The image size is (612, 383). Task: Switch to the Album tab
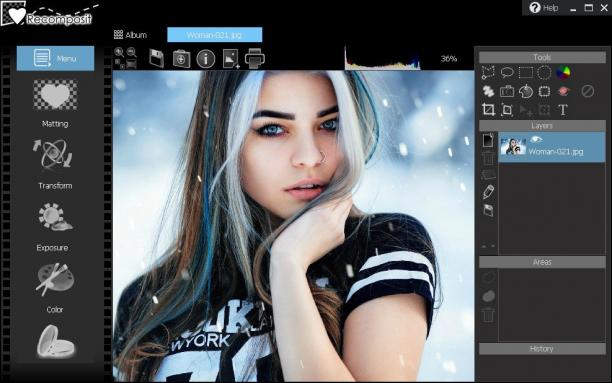pyautogui.click(x=130, y=35)
